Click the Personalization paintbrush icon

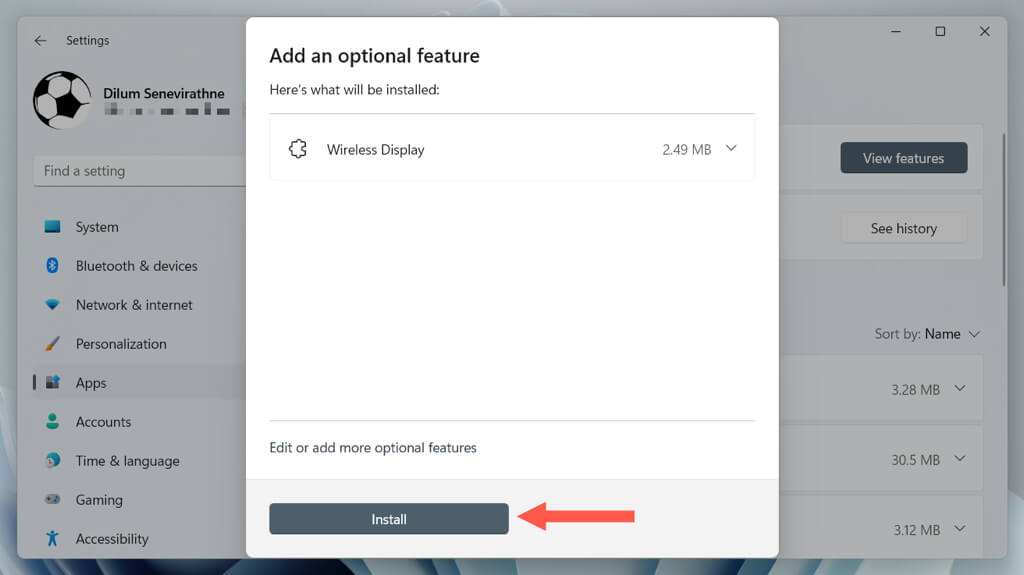pos(53,344)
